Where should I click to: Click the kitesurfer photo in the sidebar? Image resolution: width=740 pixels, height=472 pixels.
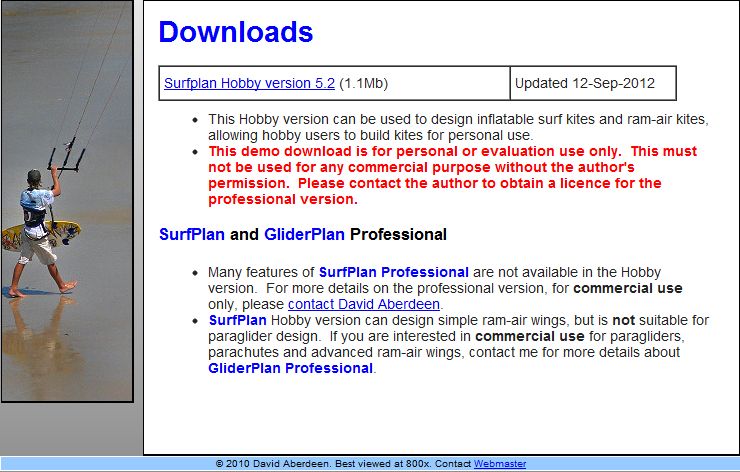tap(66, 200)
